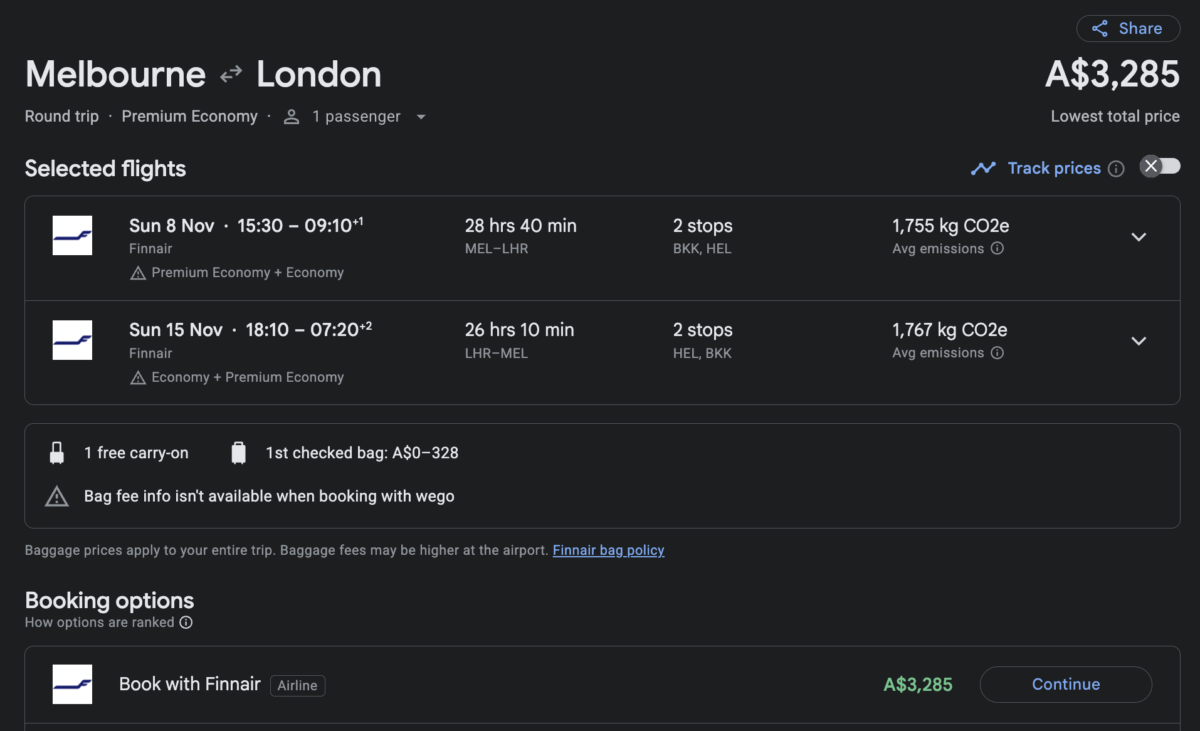Click Continue to book with Finnair
The height and width of the screenshot is (731, 1200).
click(1066, 684)
